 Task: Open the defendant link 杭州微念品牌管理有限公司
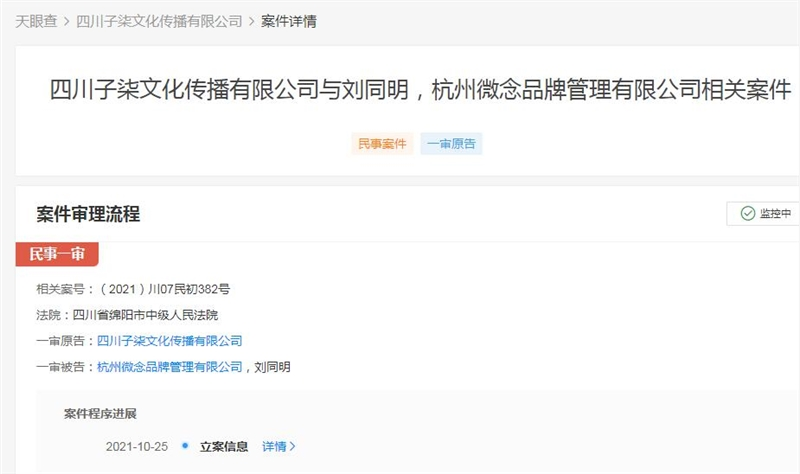click(169, 367)
